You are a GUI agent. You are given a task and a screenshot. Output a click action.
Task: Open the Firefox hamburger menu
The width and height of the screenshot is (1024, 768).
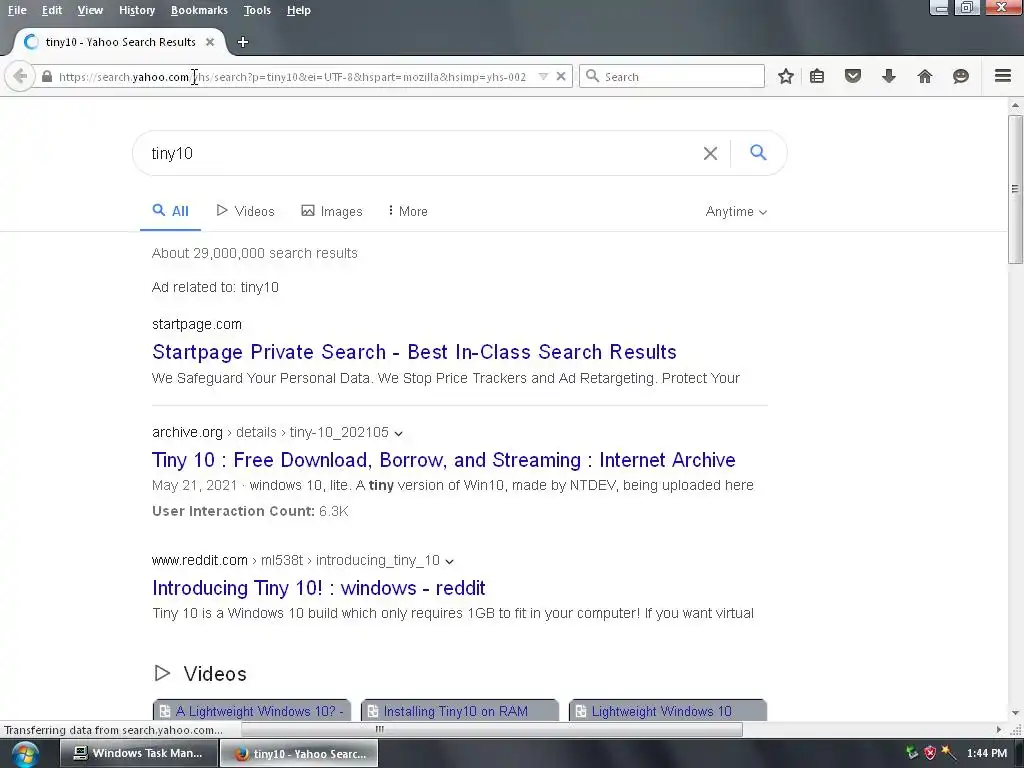pyautogui.click(x=1002, y=76)
